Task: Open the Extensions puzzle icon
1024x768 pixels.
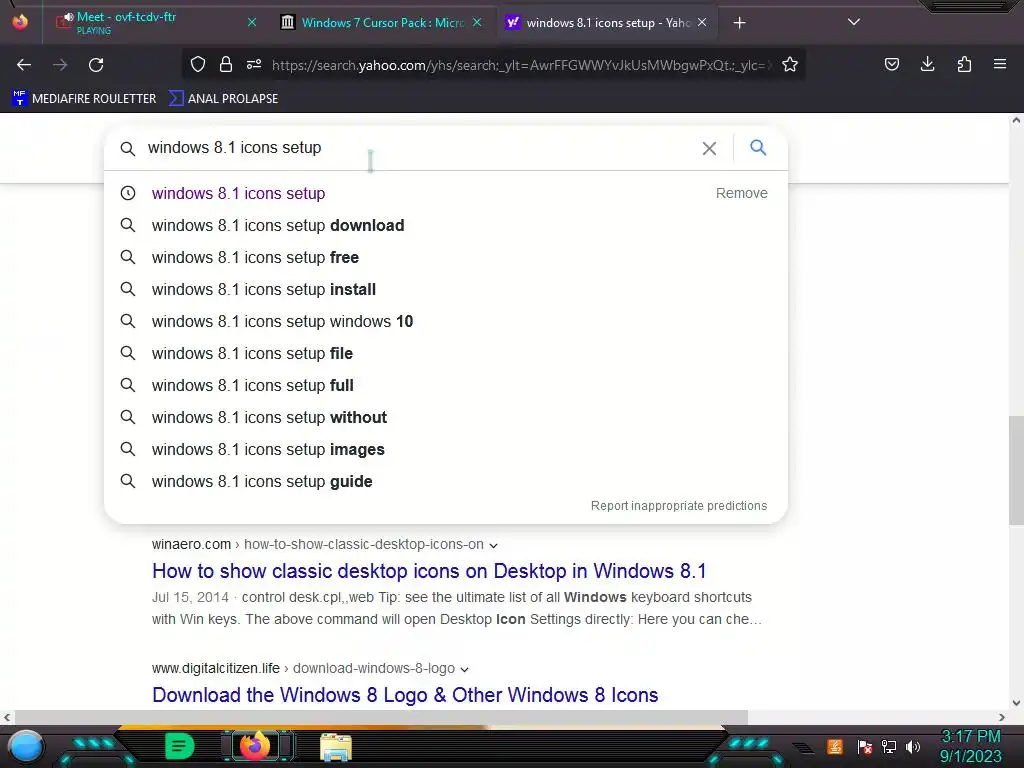Action: click(x=964, y=64)
